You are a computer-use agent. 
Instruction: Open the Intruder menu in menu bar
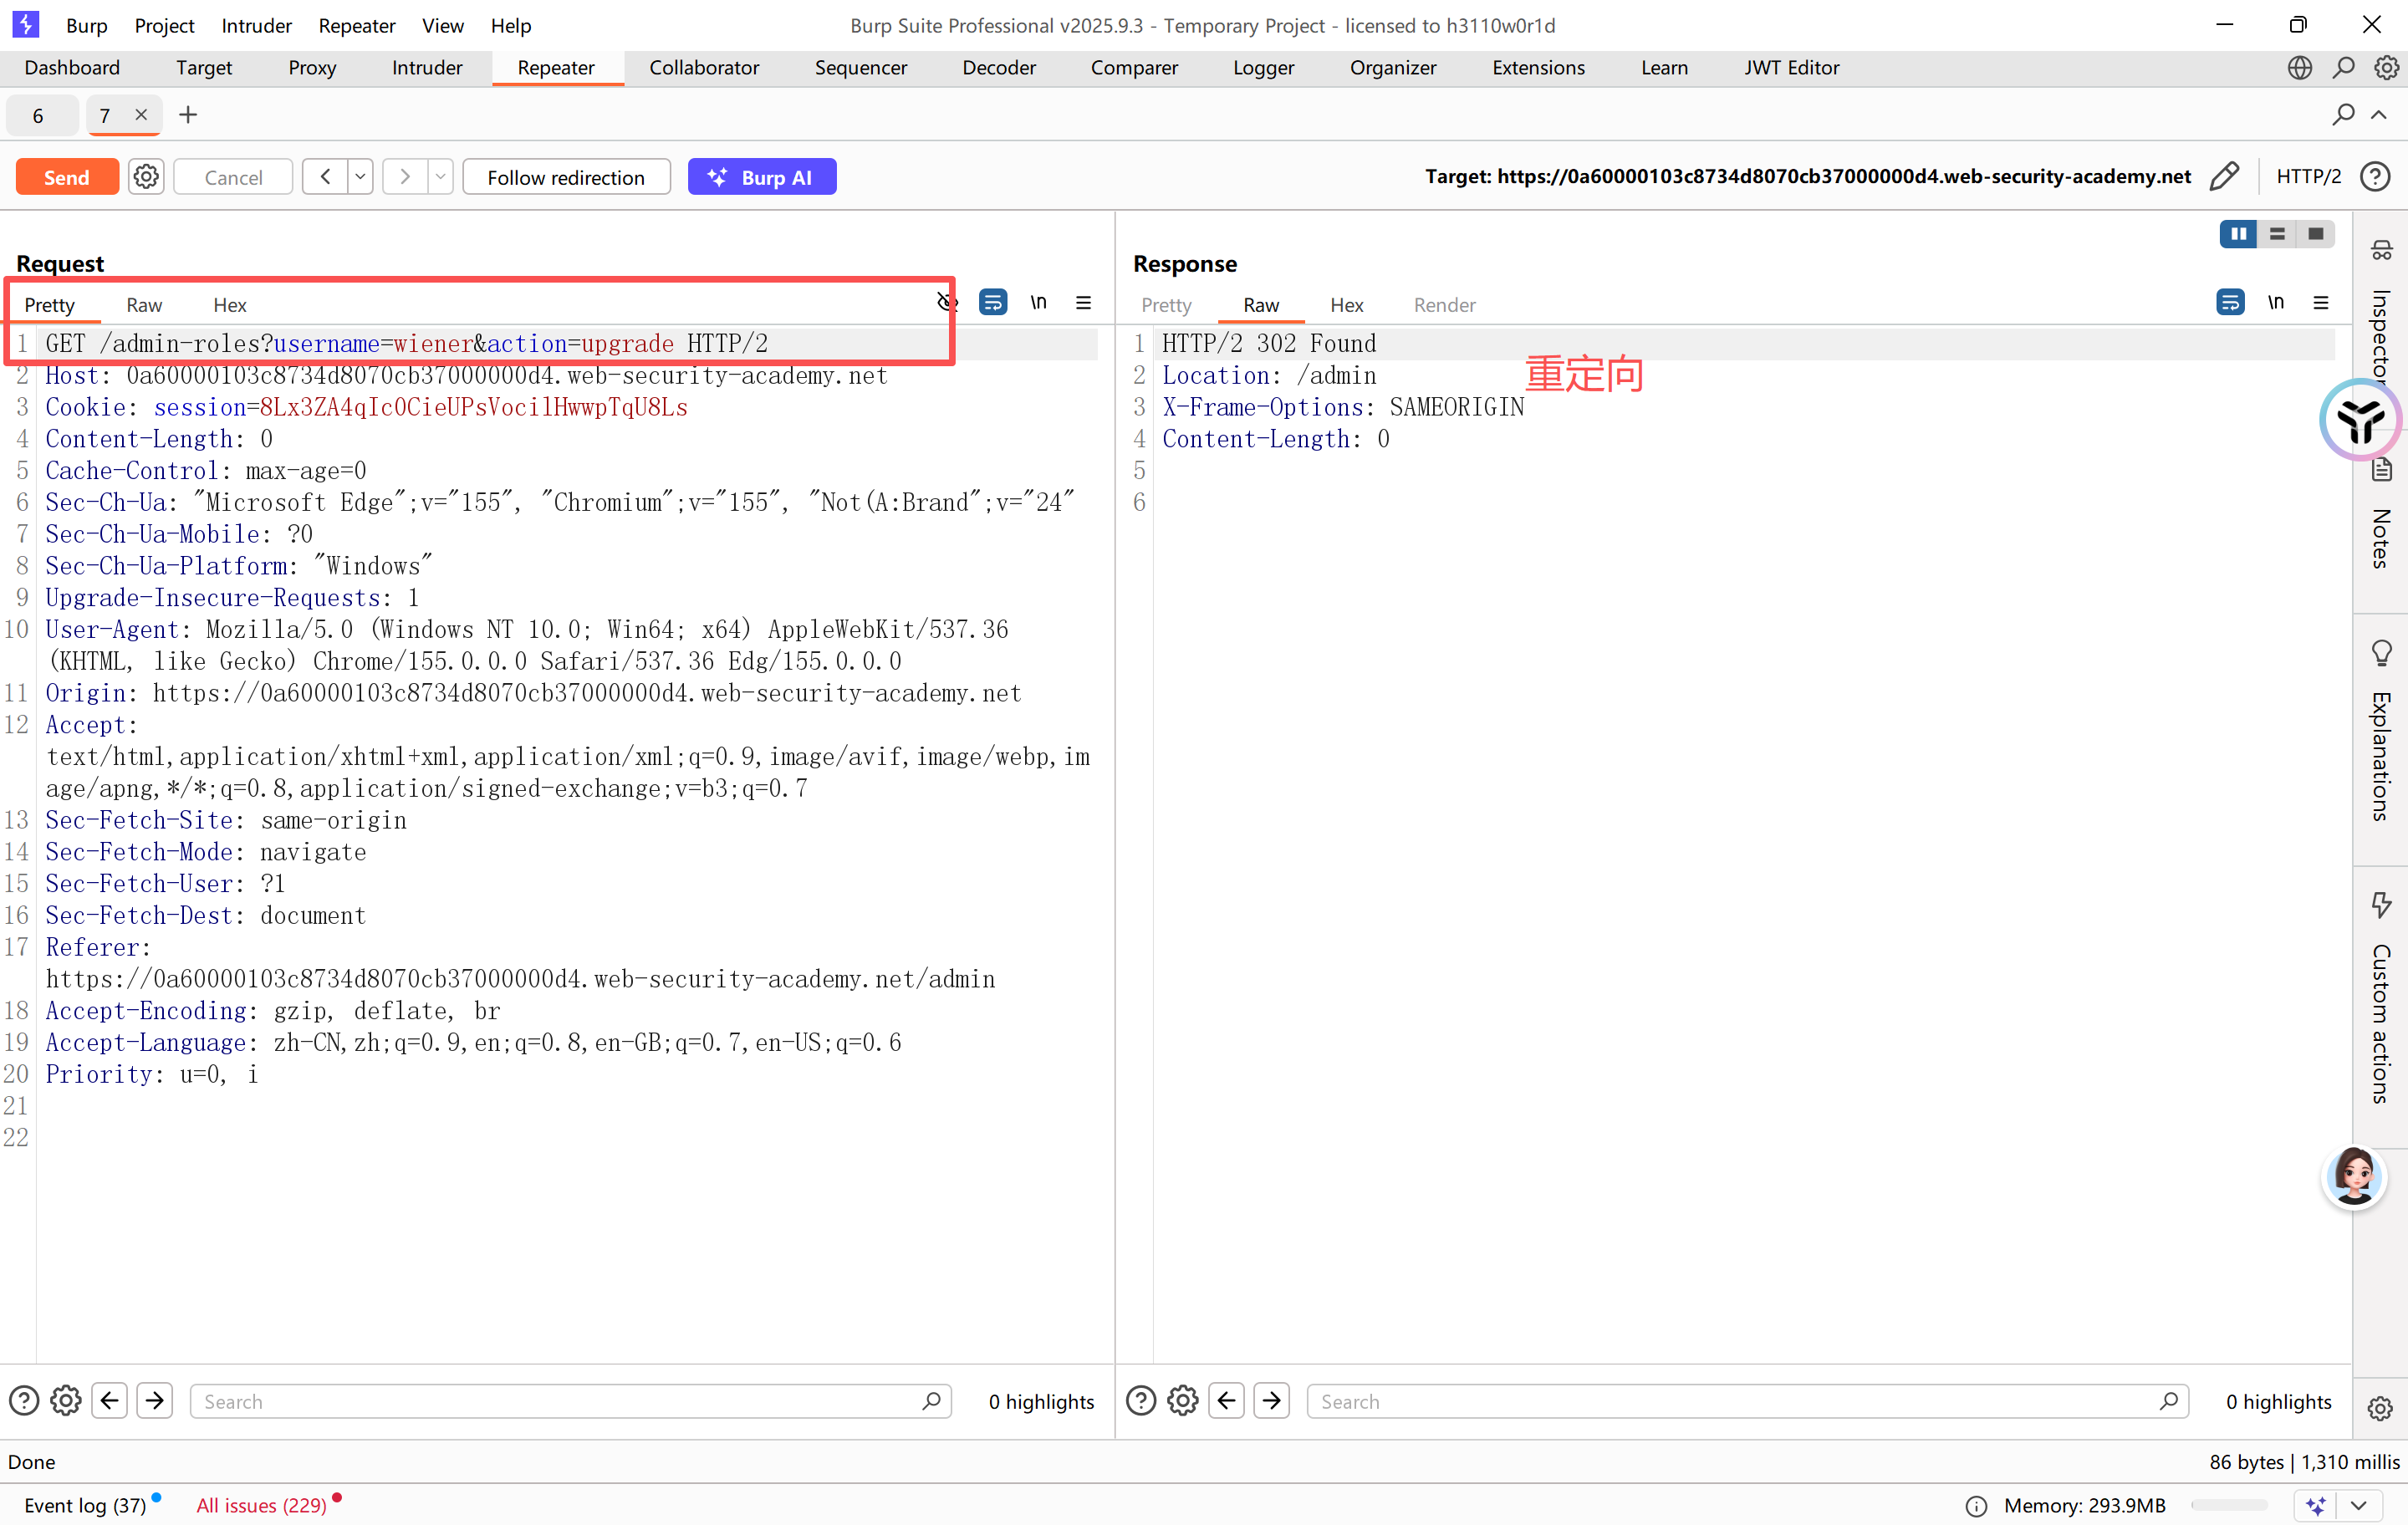256,25
